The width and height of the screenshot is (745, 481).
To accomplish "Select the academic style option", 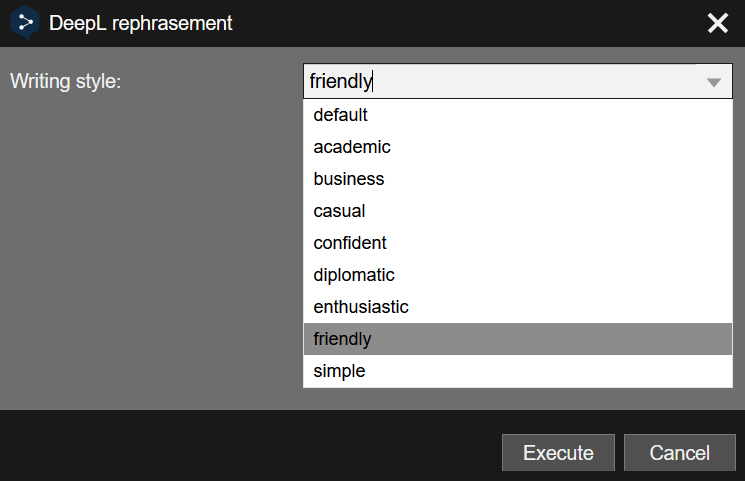I will (x=518, y=147).
